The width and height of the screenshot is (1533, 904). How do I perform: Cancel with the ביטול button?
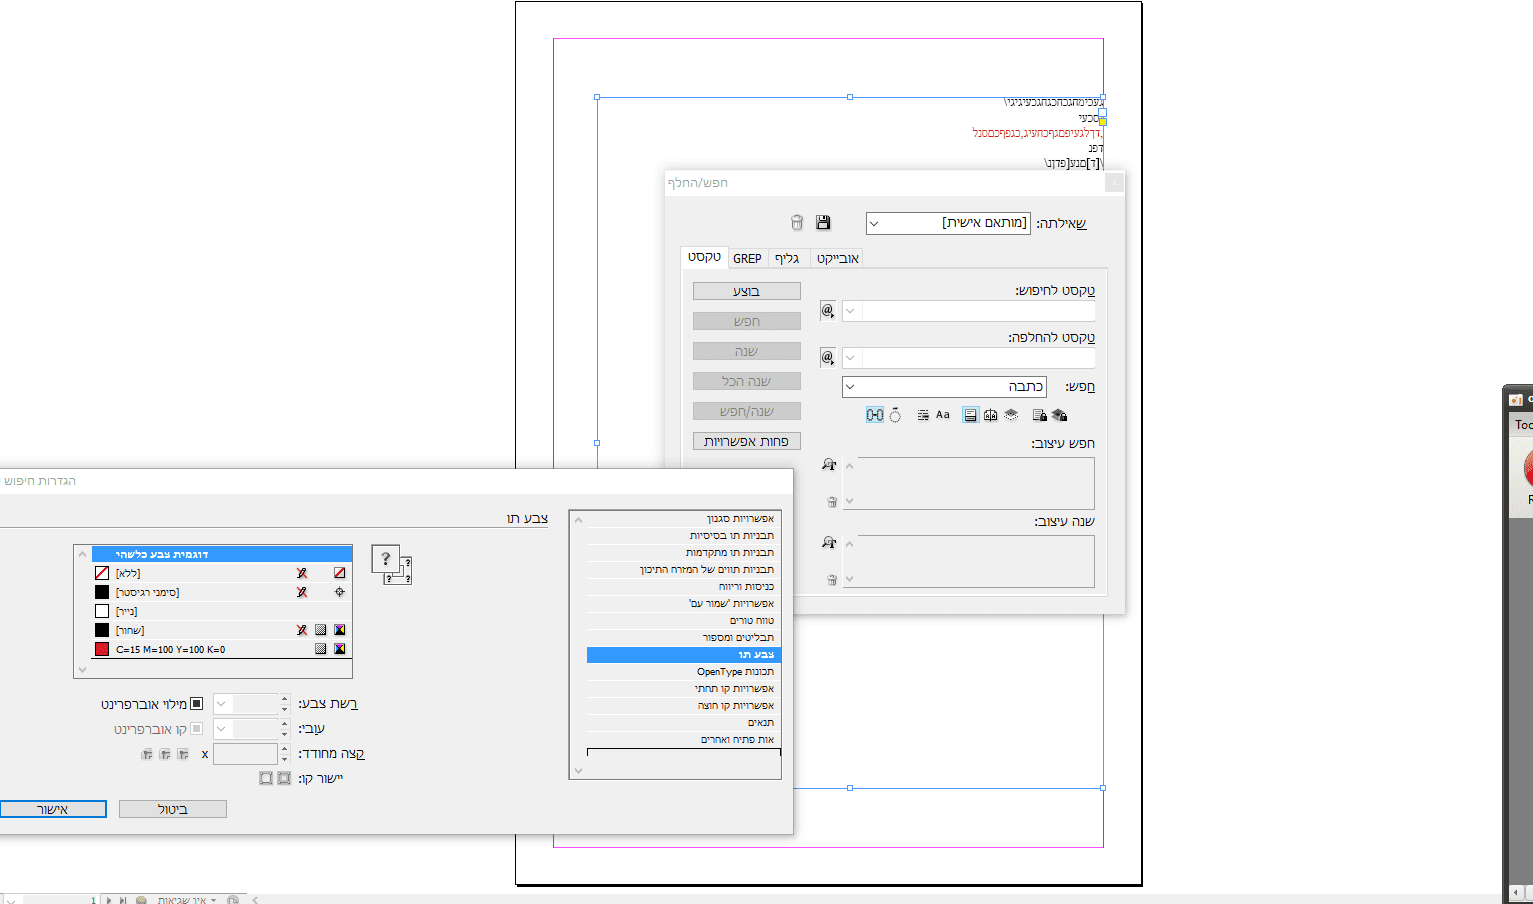click(x=173, y=809)
